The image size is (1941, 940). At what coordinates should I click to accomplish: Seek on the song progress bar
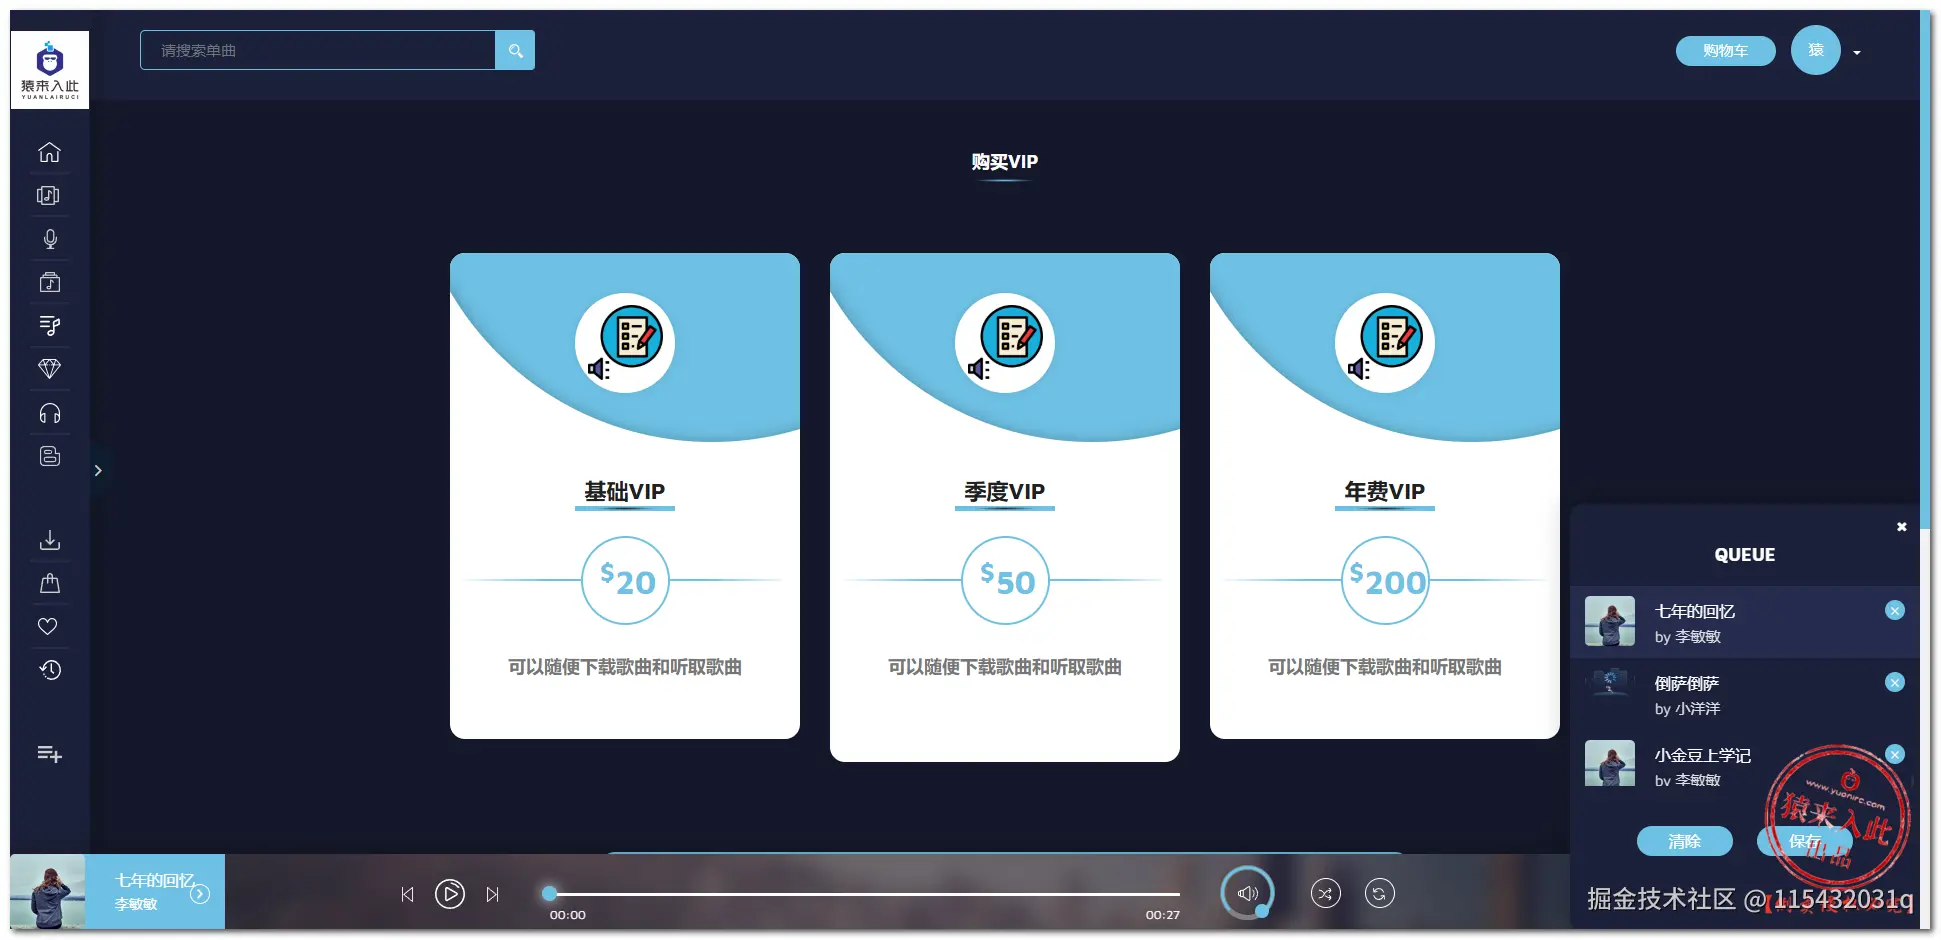point(864,893)
